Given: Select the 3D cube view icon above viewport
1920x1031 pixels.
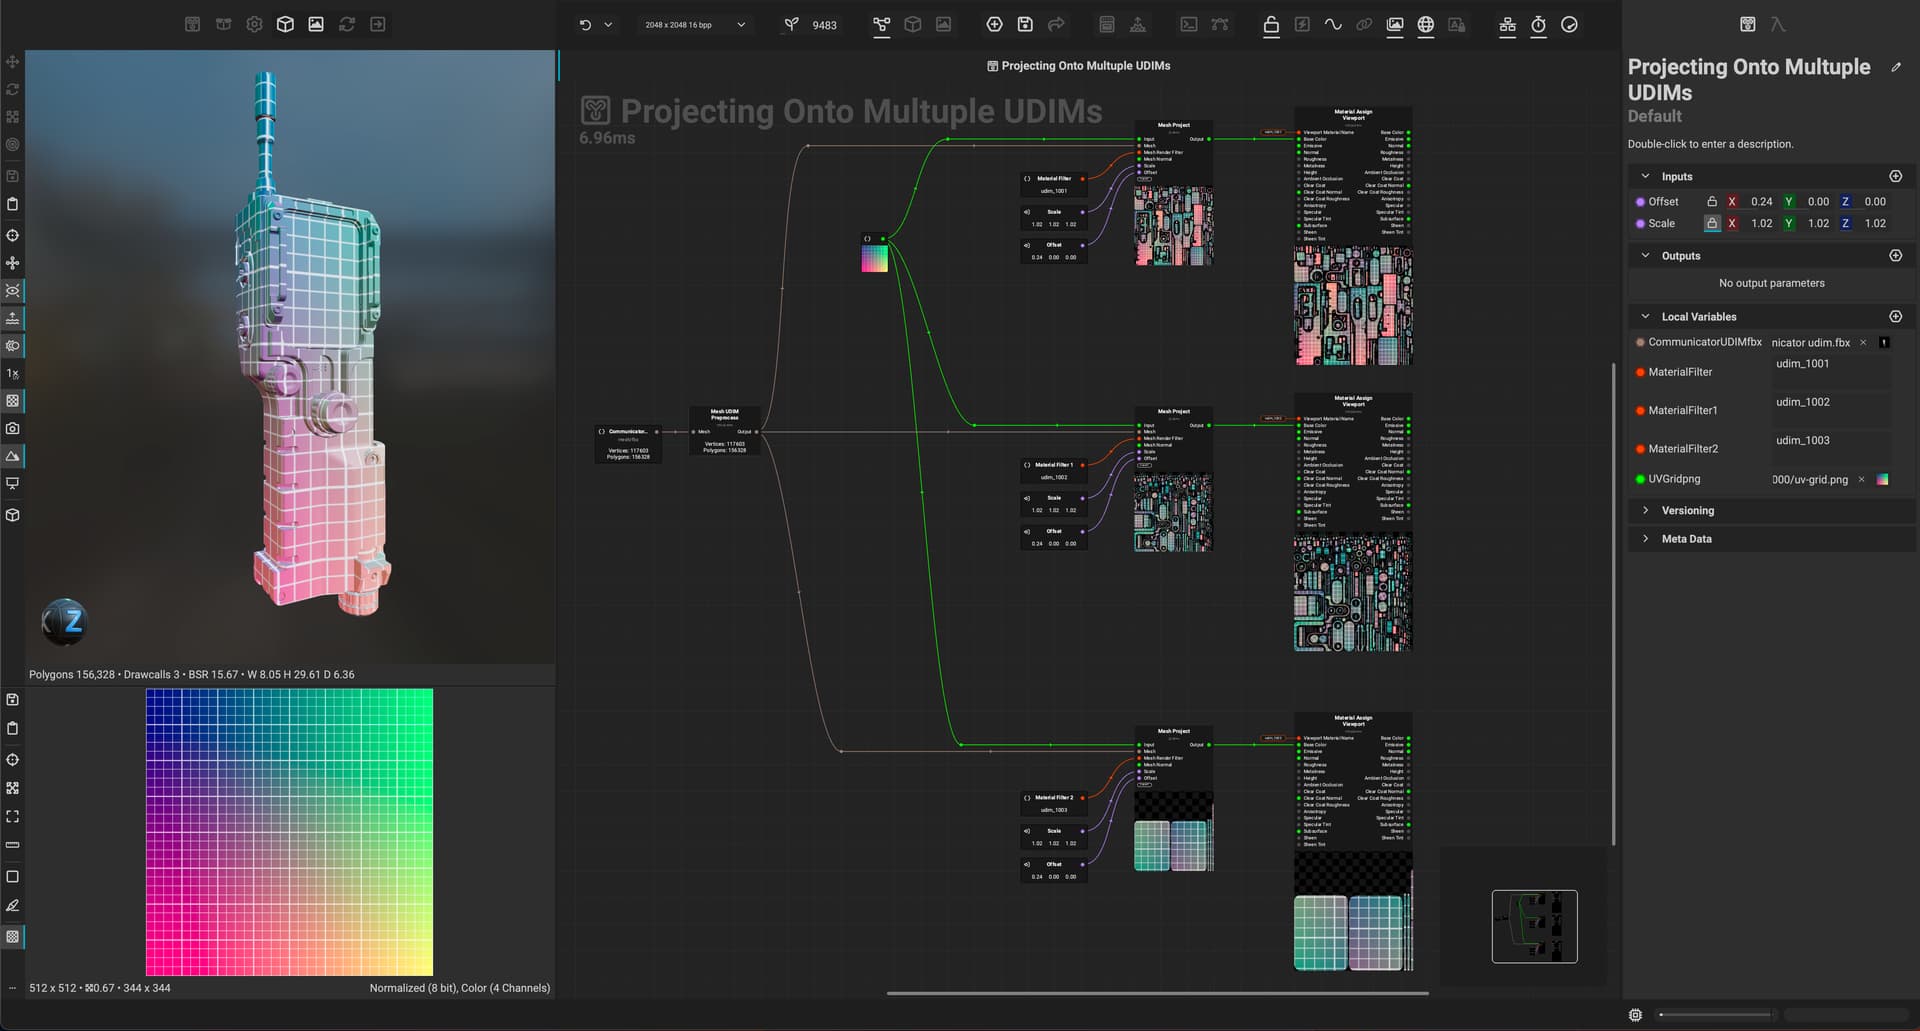Looking at the screenshot, I should pos(285,25).
